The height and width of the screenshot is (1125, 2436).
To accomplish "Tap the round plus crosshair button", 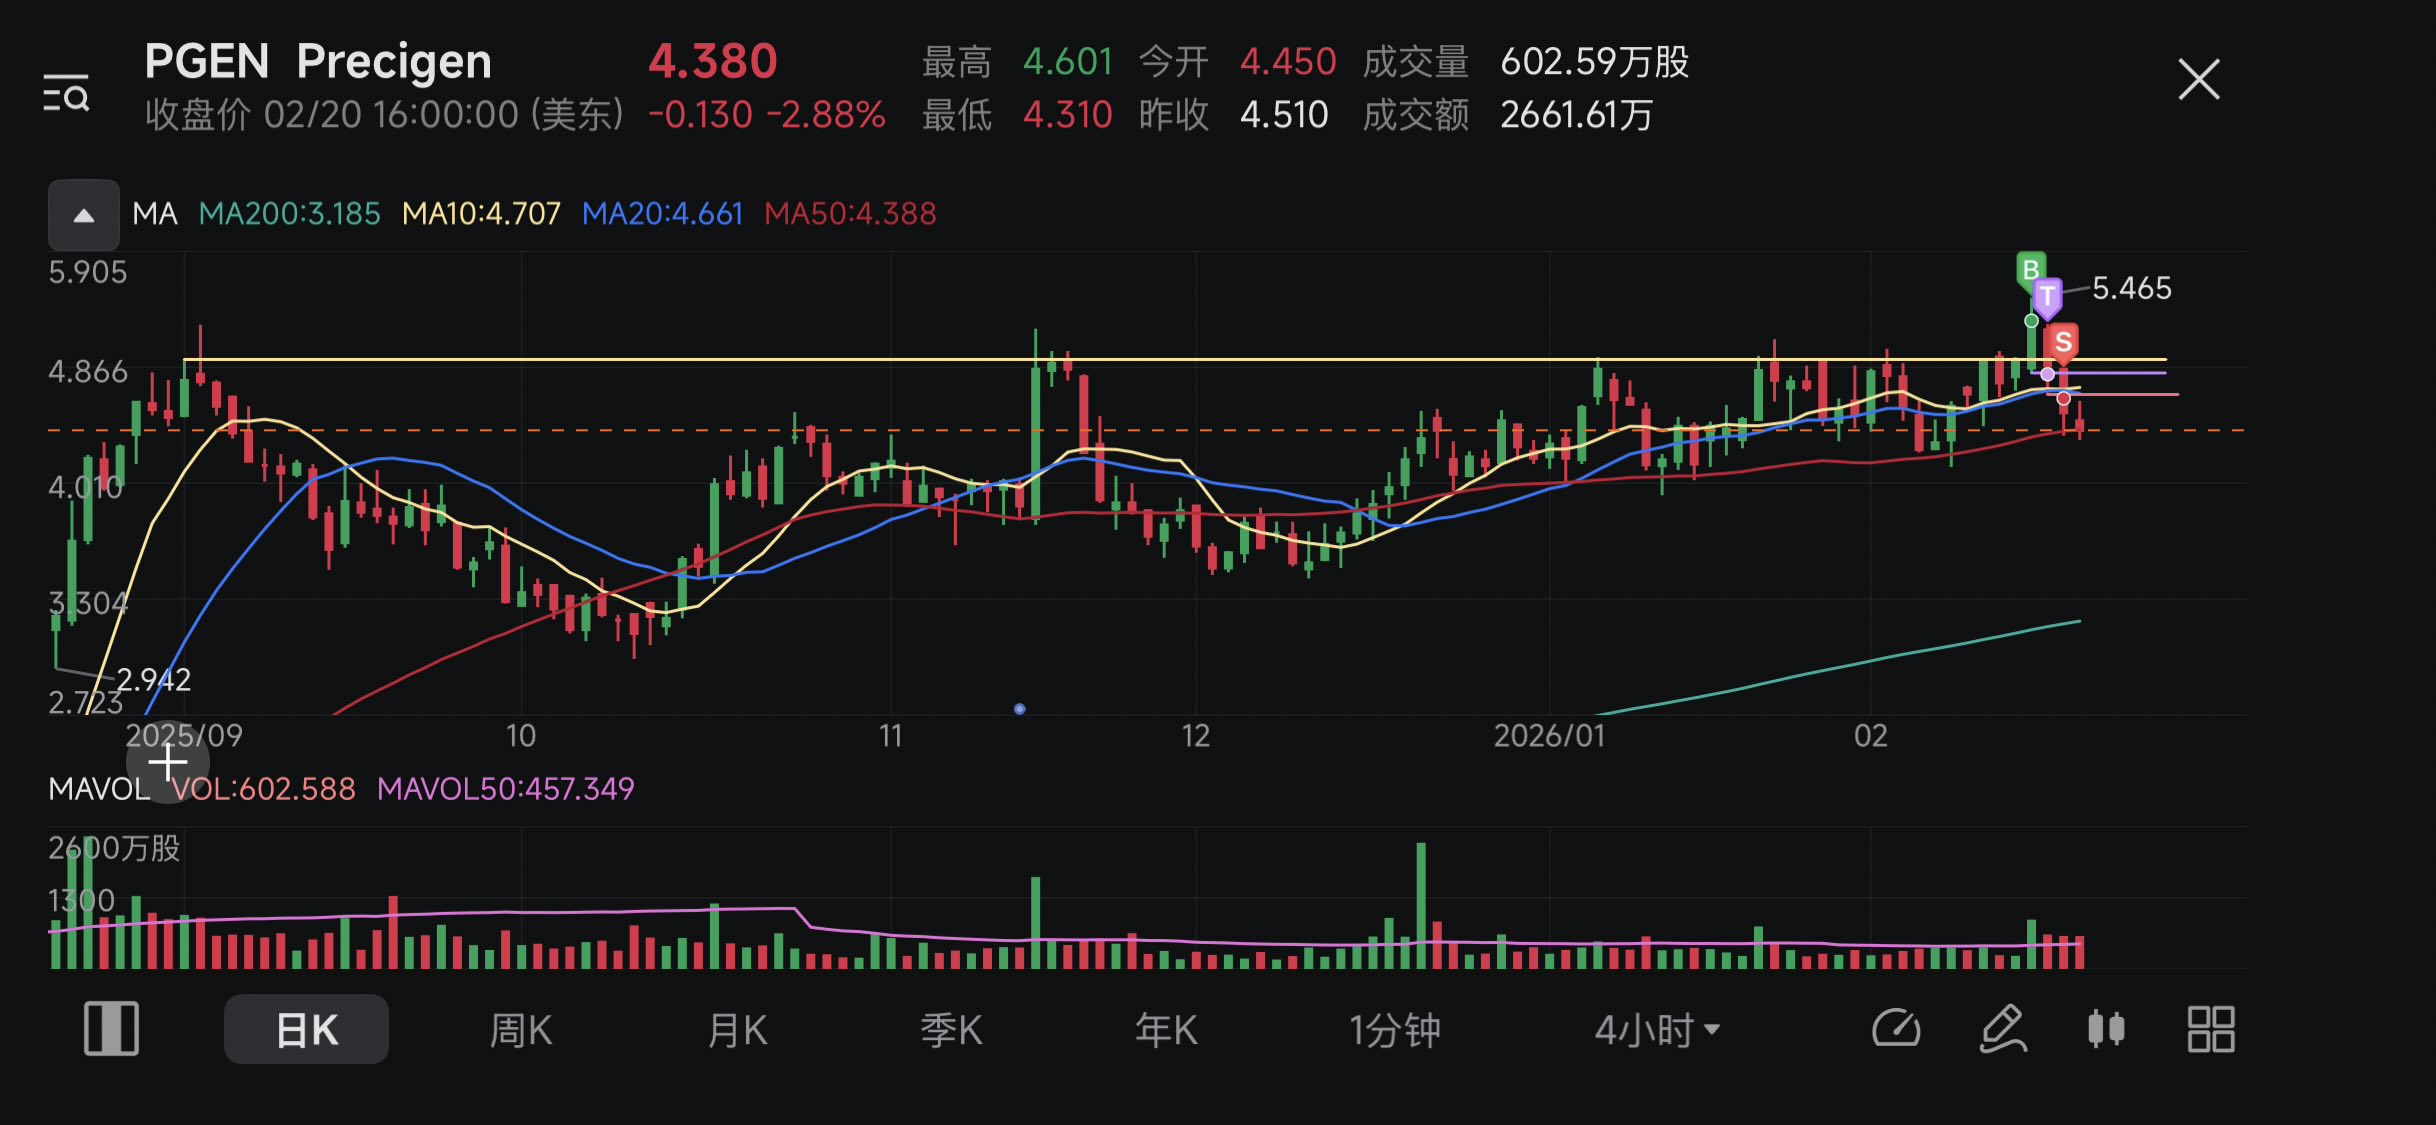I will point(168,763).
